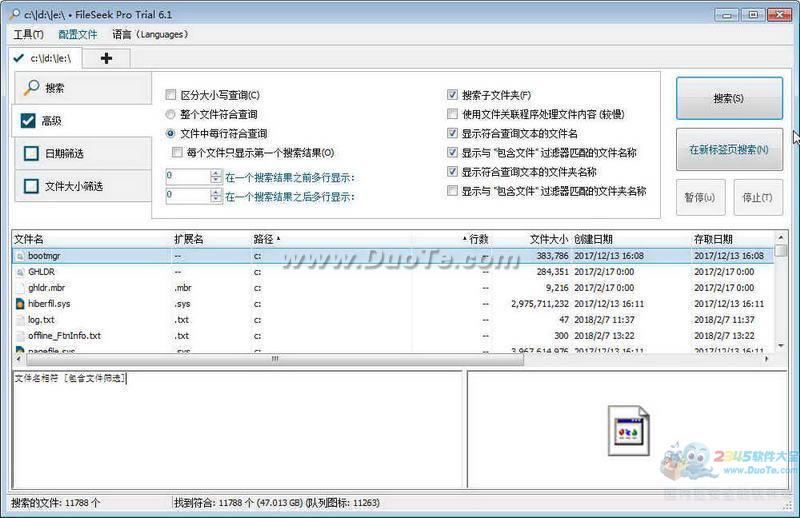800x518 pixels.
Task: Select the 文件中每行符合查询 radio button
Action: click(x=170, y=134)
